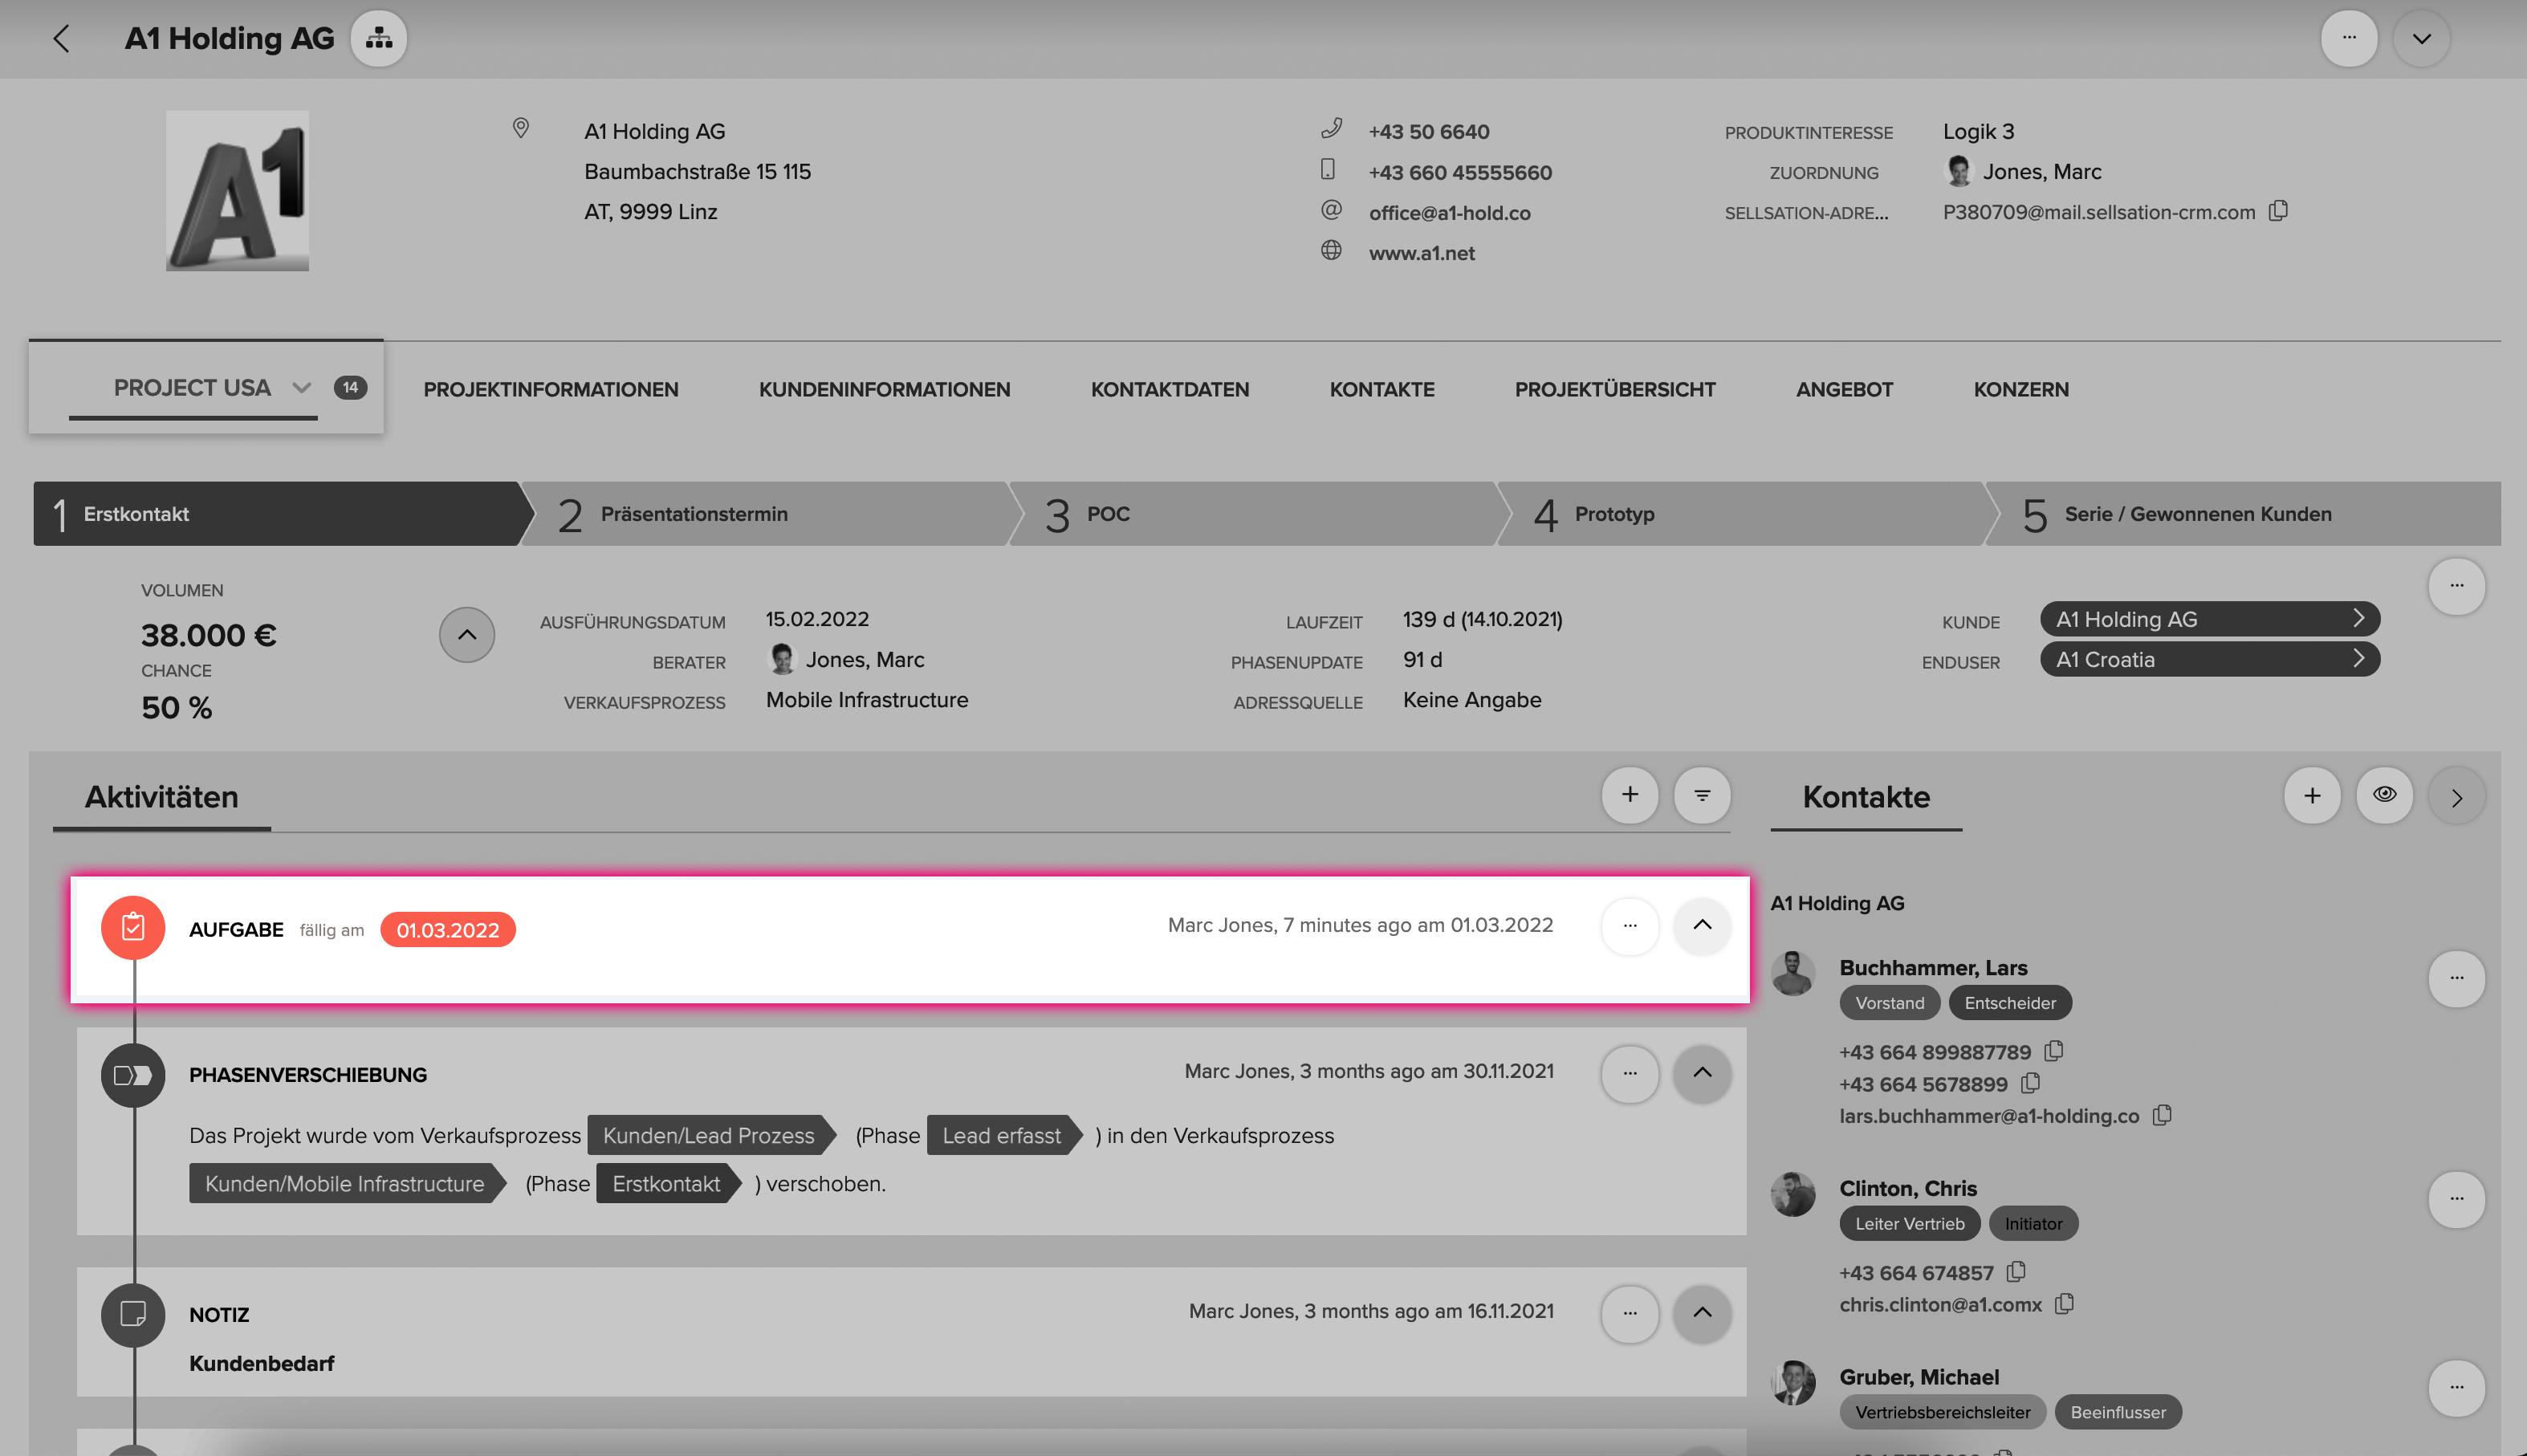Click the PHASENVERSCHIEBUNG phase icon
This screenshot has width=2527, height=1456.
point(133,1075)
